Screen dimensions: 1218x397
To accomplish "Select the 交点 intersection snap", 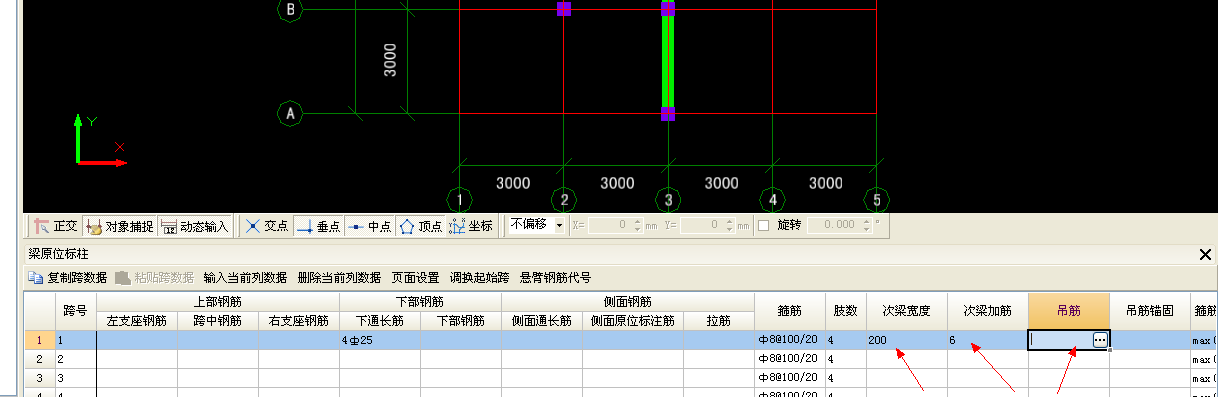I will tap(267, 226).
